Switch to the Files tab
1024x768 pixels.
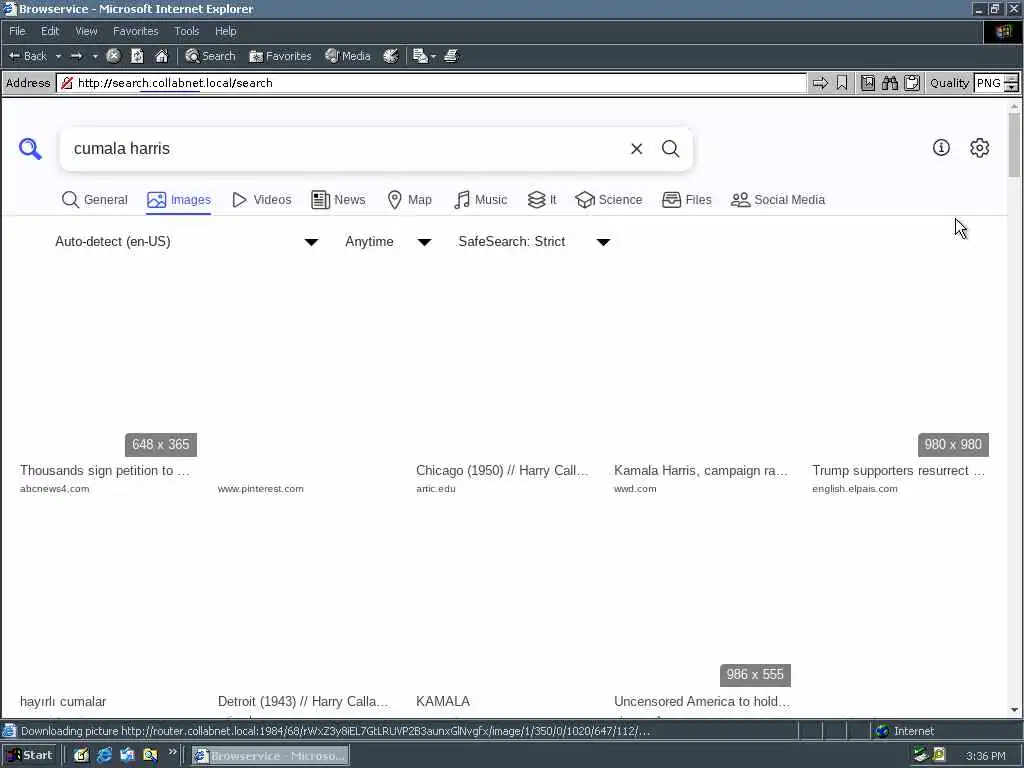pos(686,200)
